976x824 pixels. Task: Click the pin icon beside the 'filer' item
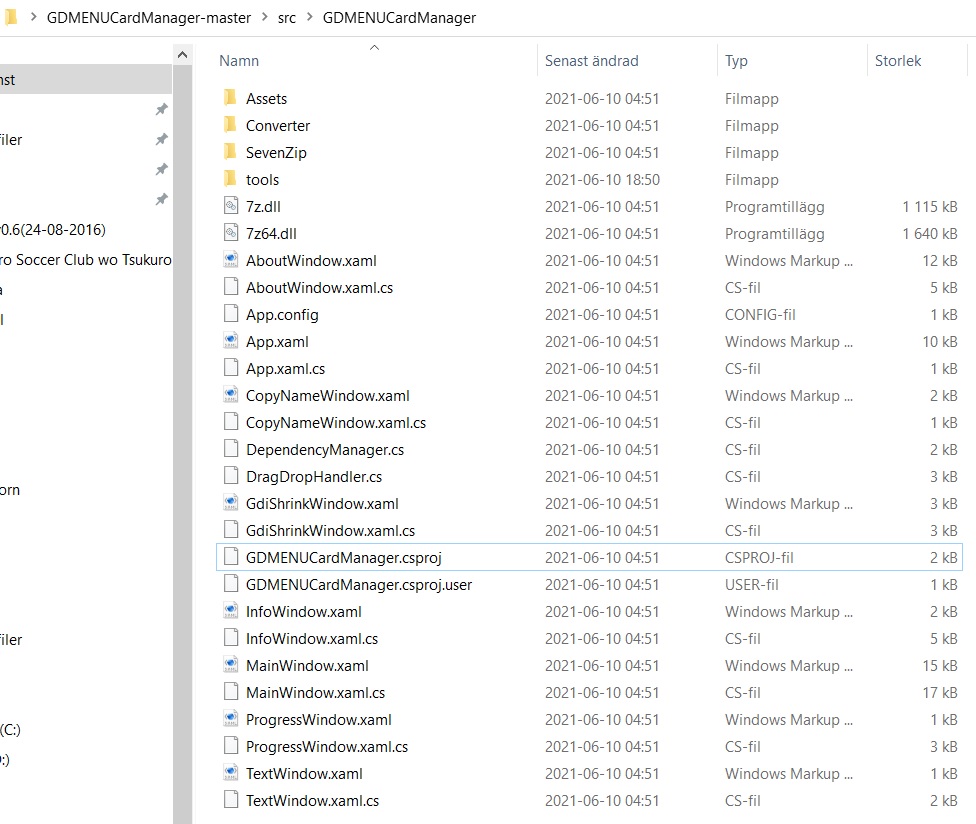[161, 139]
